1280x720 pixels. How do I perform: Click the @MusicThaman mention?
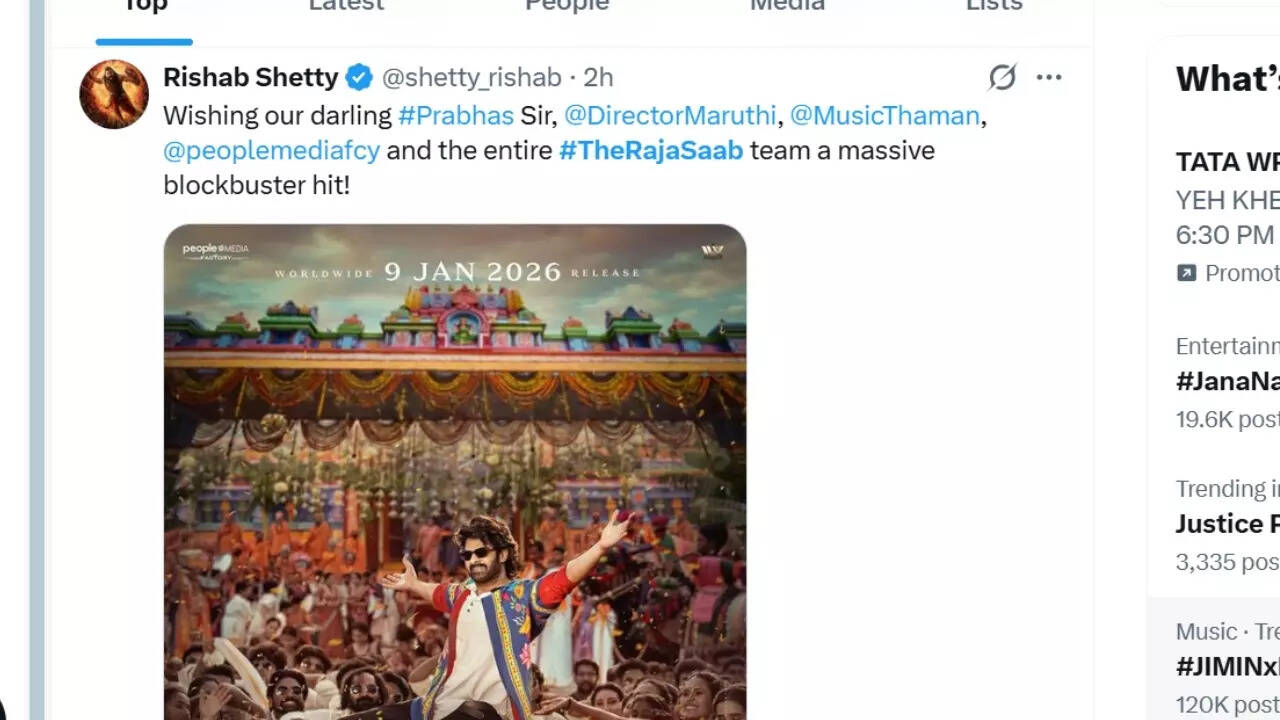[x=884, y=115]
